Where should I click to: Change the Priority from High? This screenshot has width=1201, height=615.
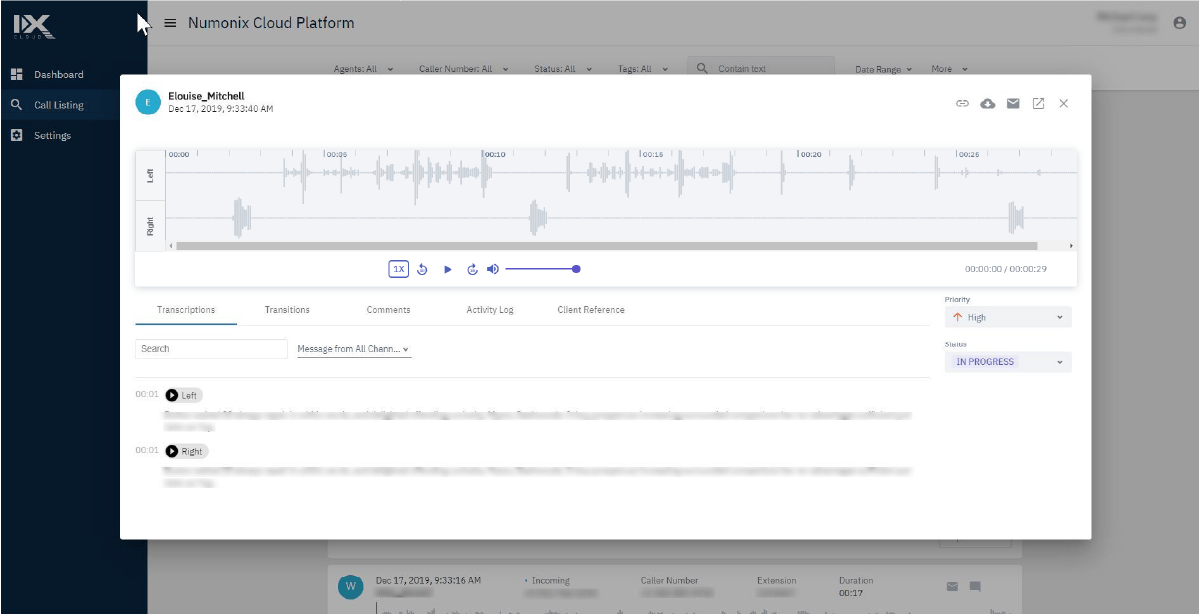pos(1007,316)
